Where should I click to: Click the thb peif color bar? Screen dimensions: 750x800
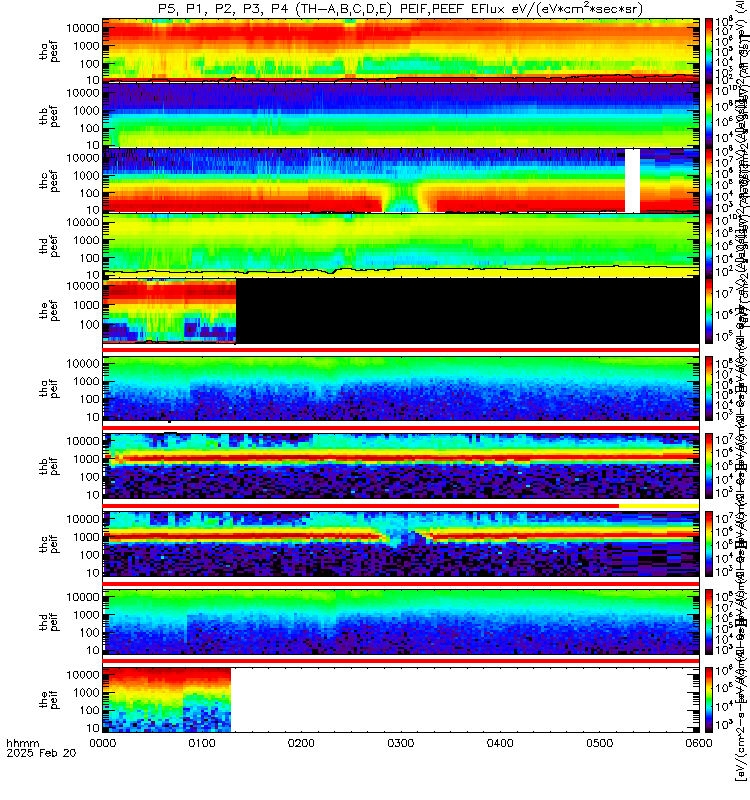point(709,466)
